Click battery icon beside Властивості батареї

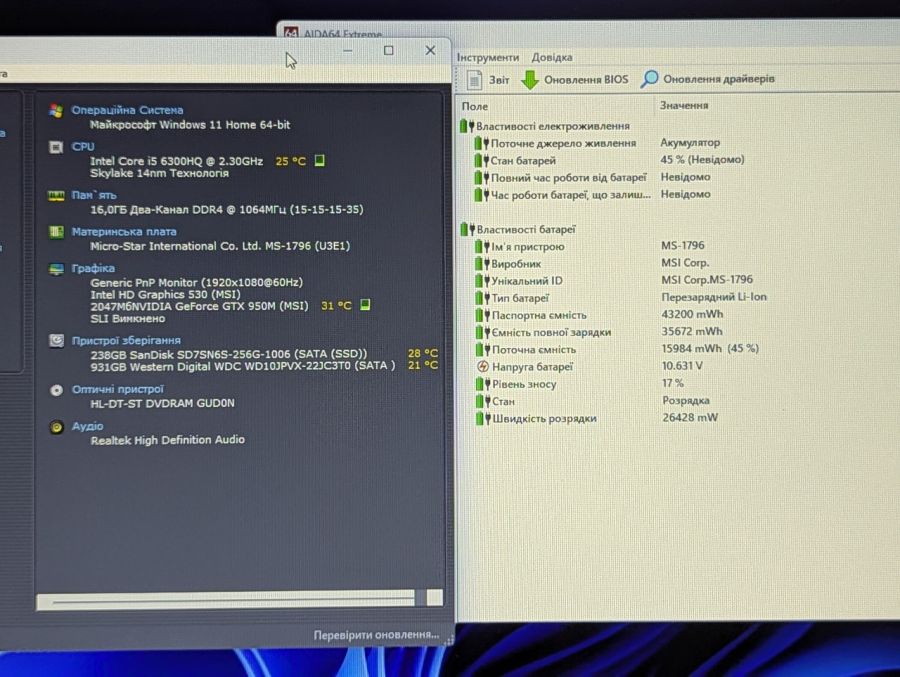[x=467, y=230]
